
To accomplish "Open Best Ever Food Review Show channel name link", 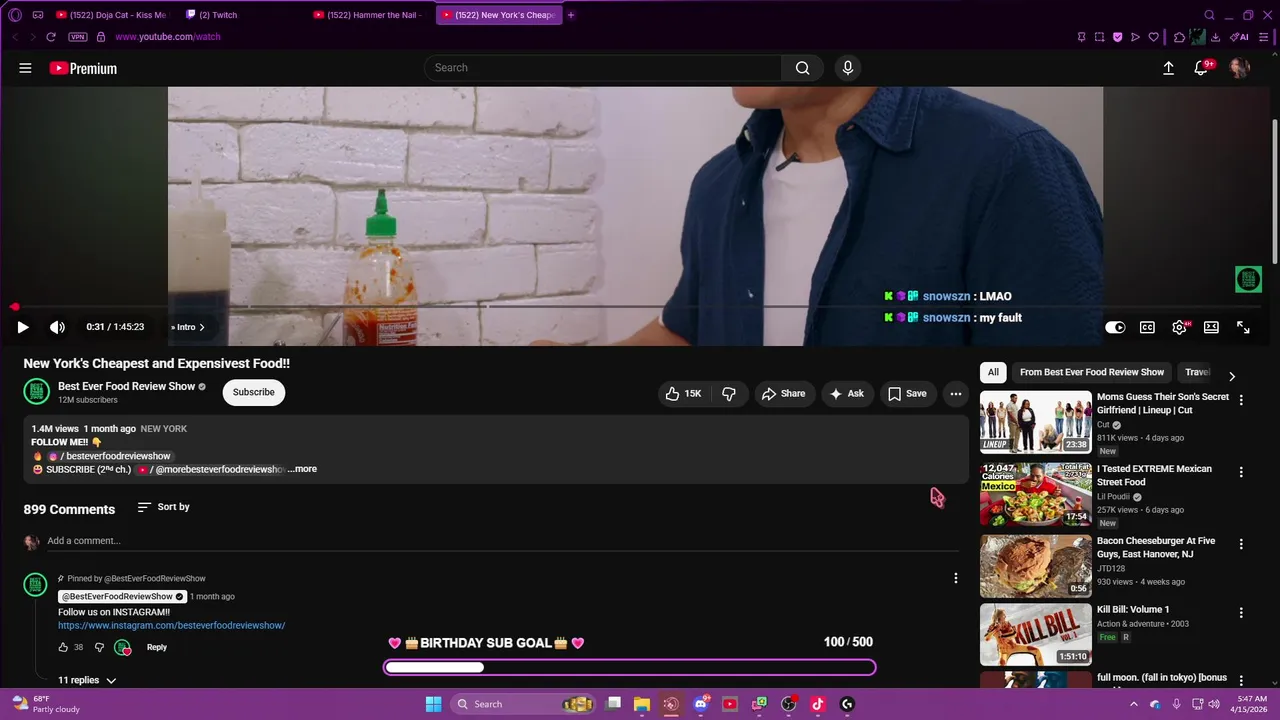I will [x=126, y=386].
